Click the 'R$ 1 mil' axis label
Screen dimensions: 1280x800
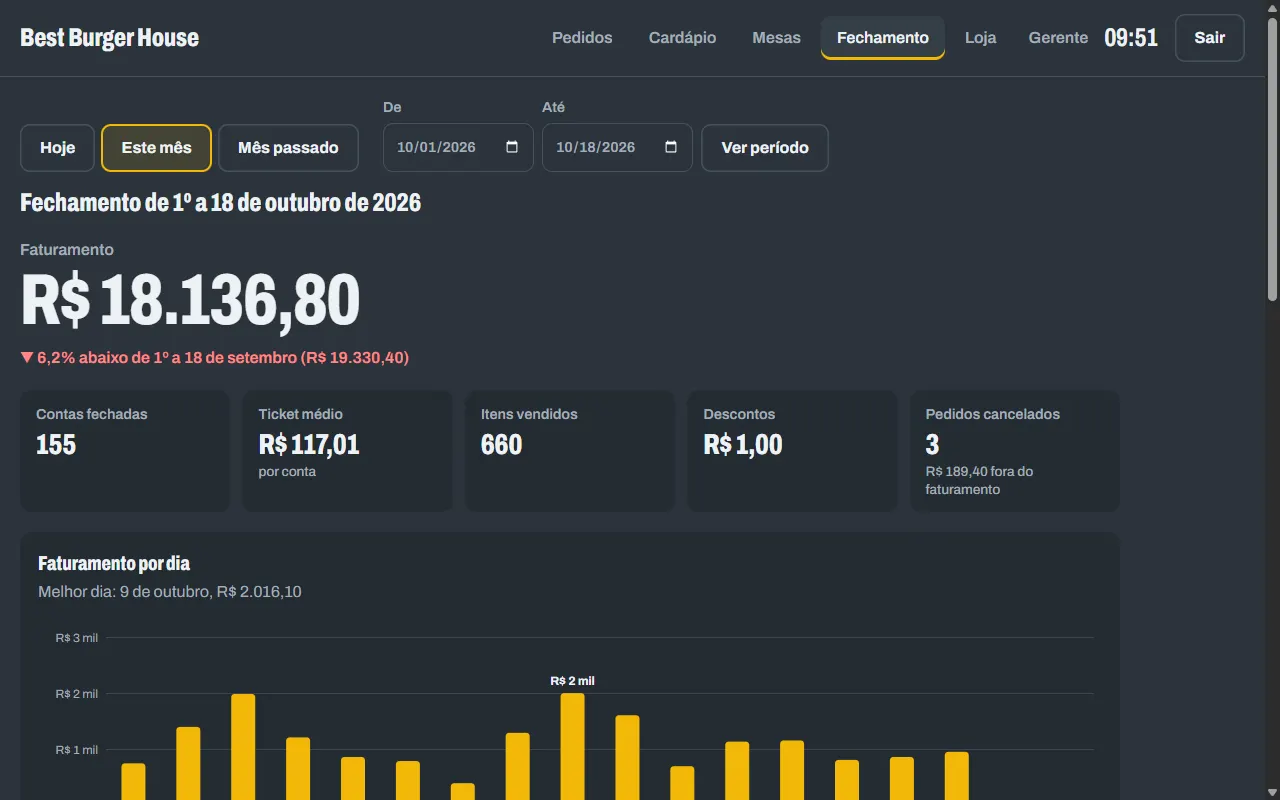[77, 750]
